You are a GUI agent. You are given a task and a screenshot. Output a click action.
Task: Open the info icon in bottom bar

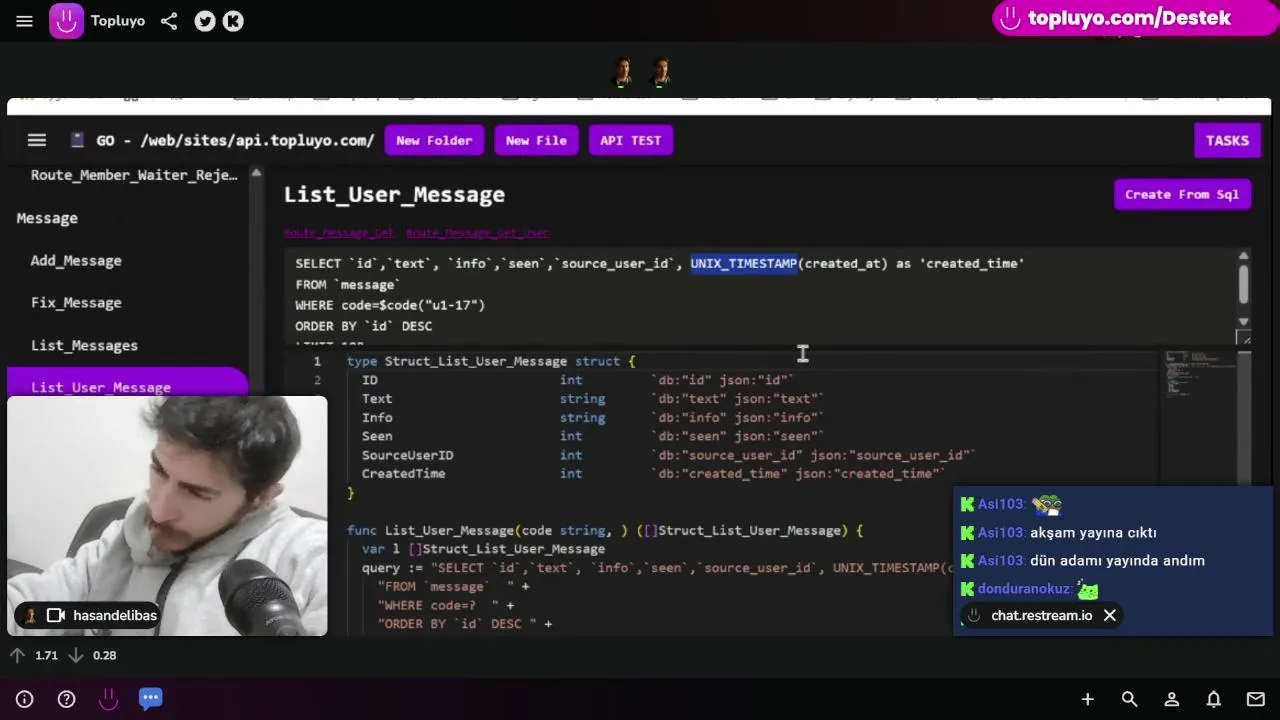[x=25, y=699]
